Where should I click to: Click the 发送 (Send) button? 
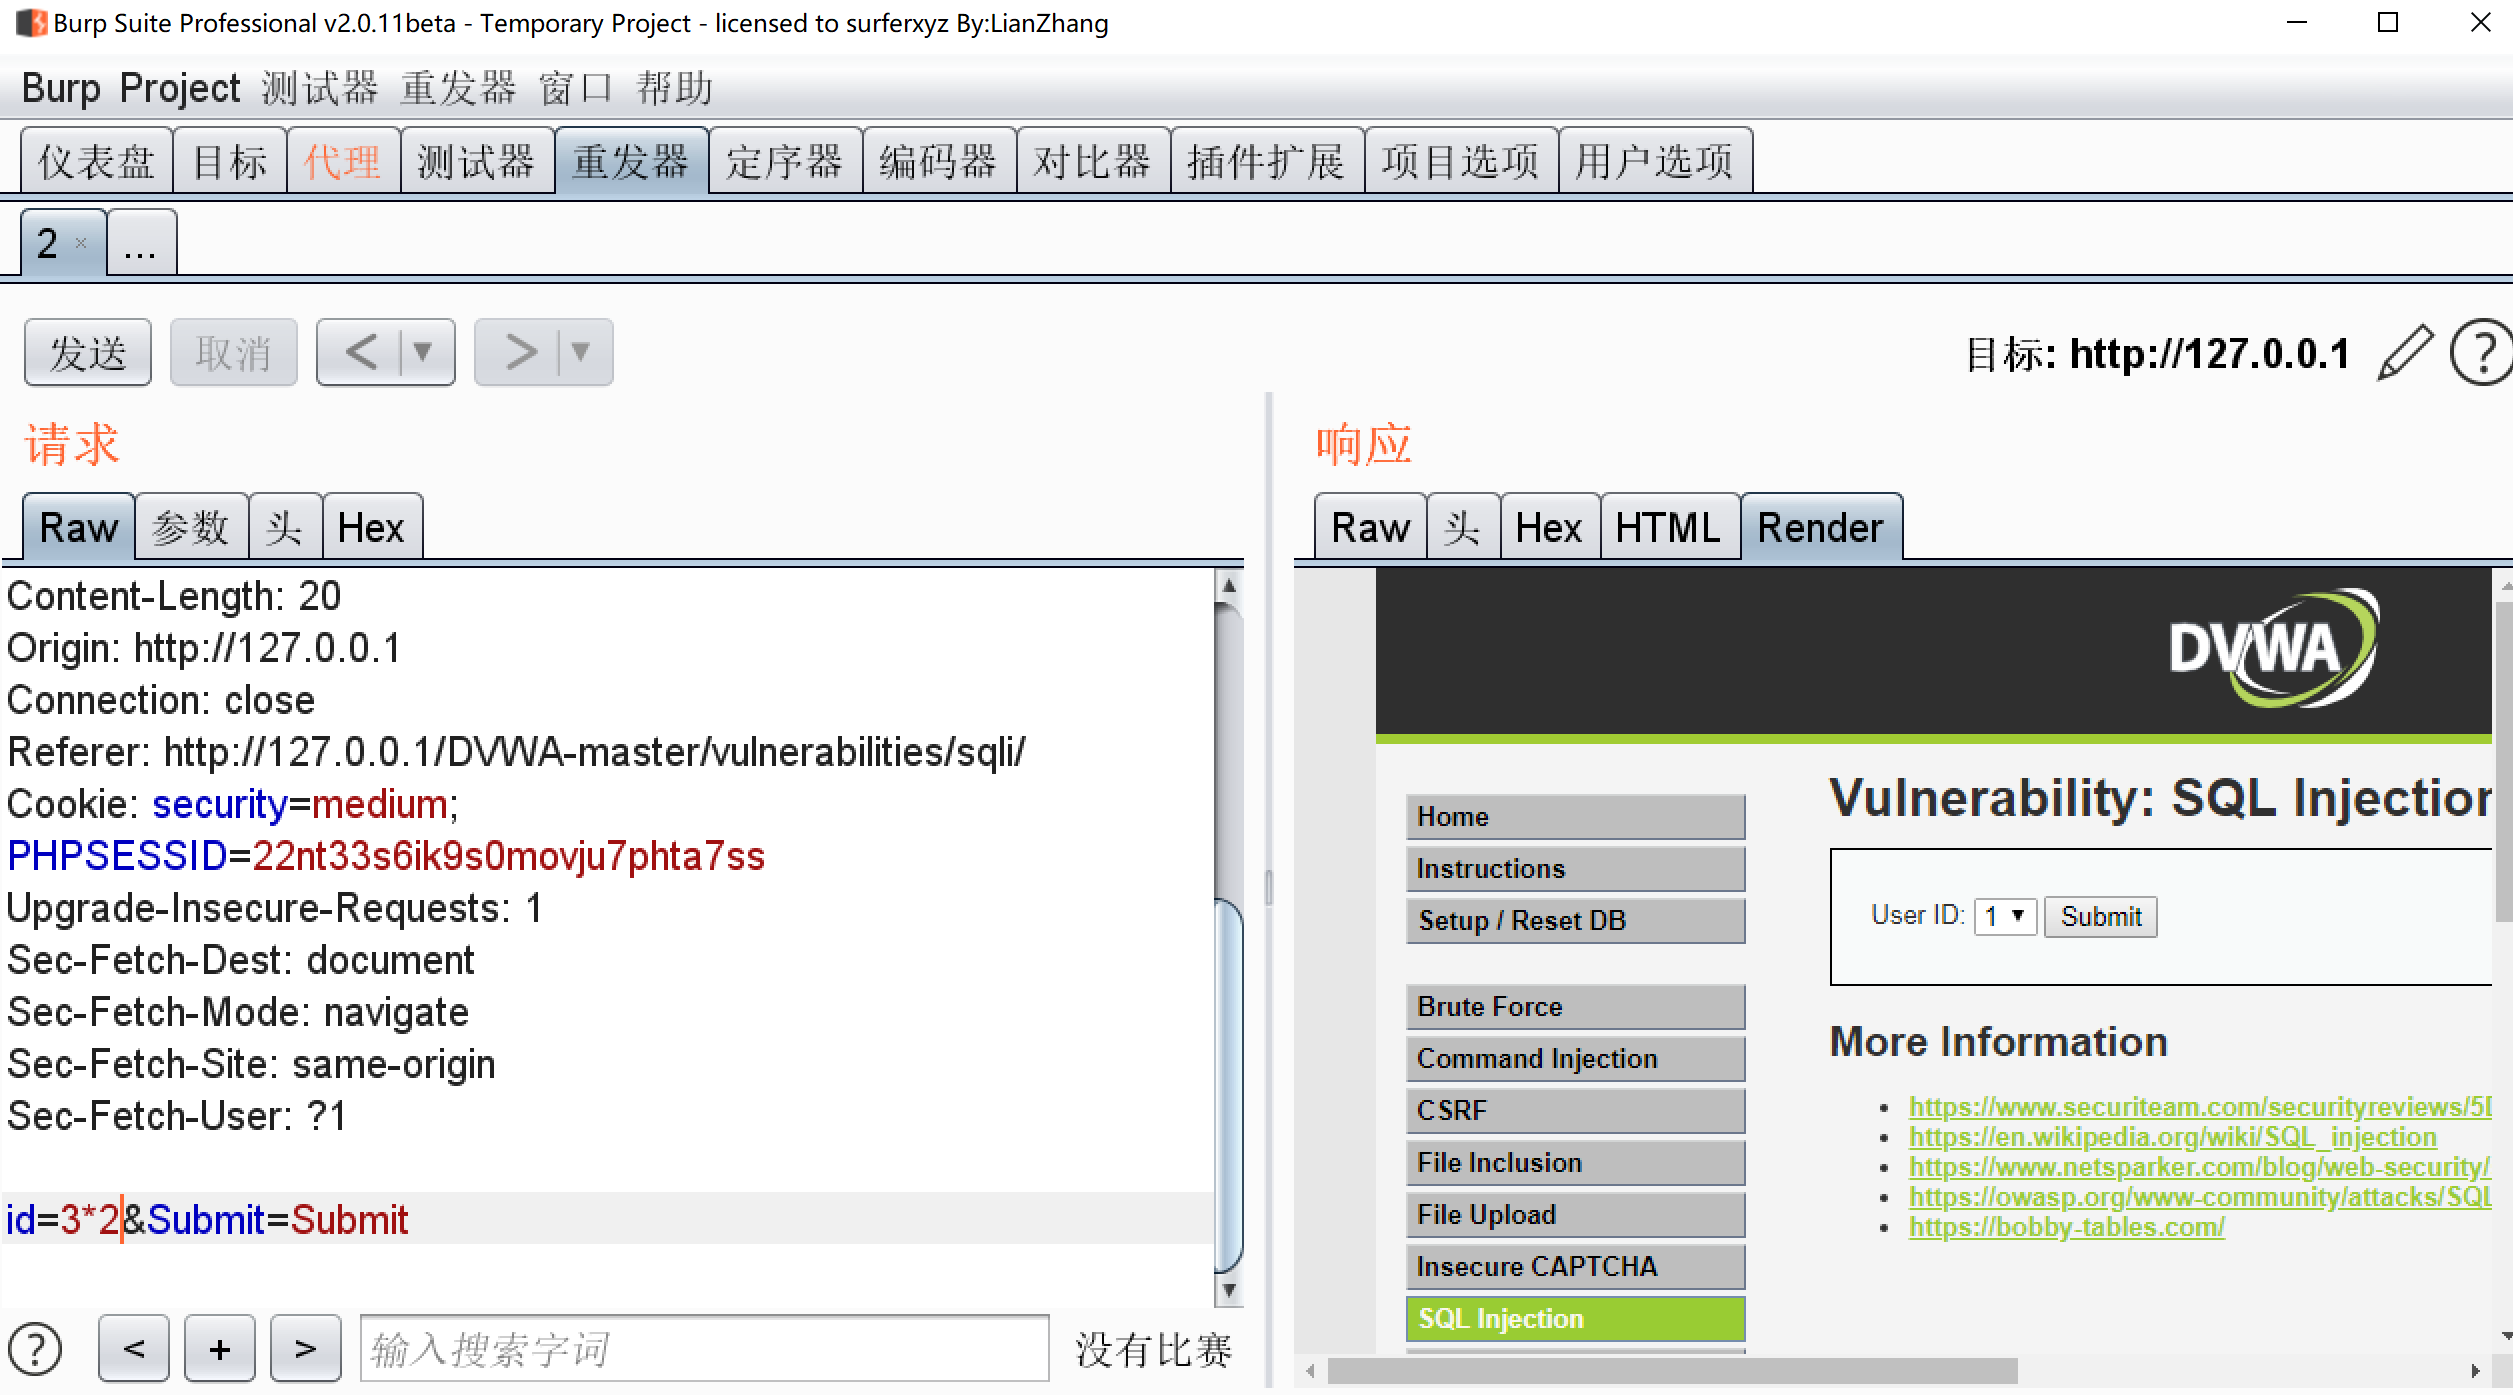(x=86, y=351)
